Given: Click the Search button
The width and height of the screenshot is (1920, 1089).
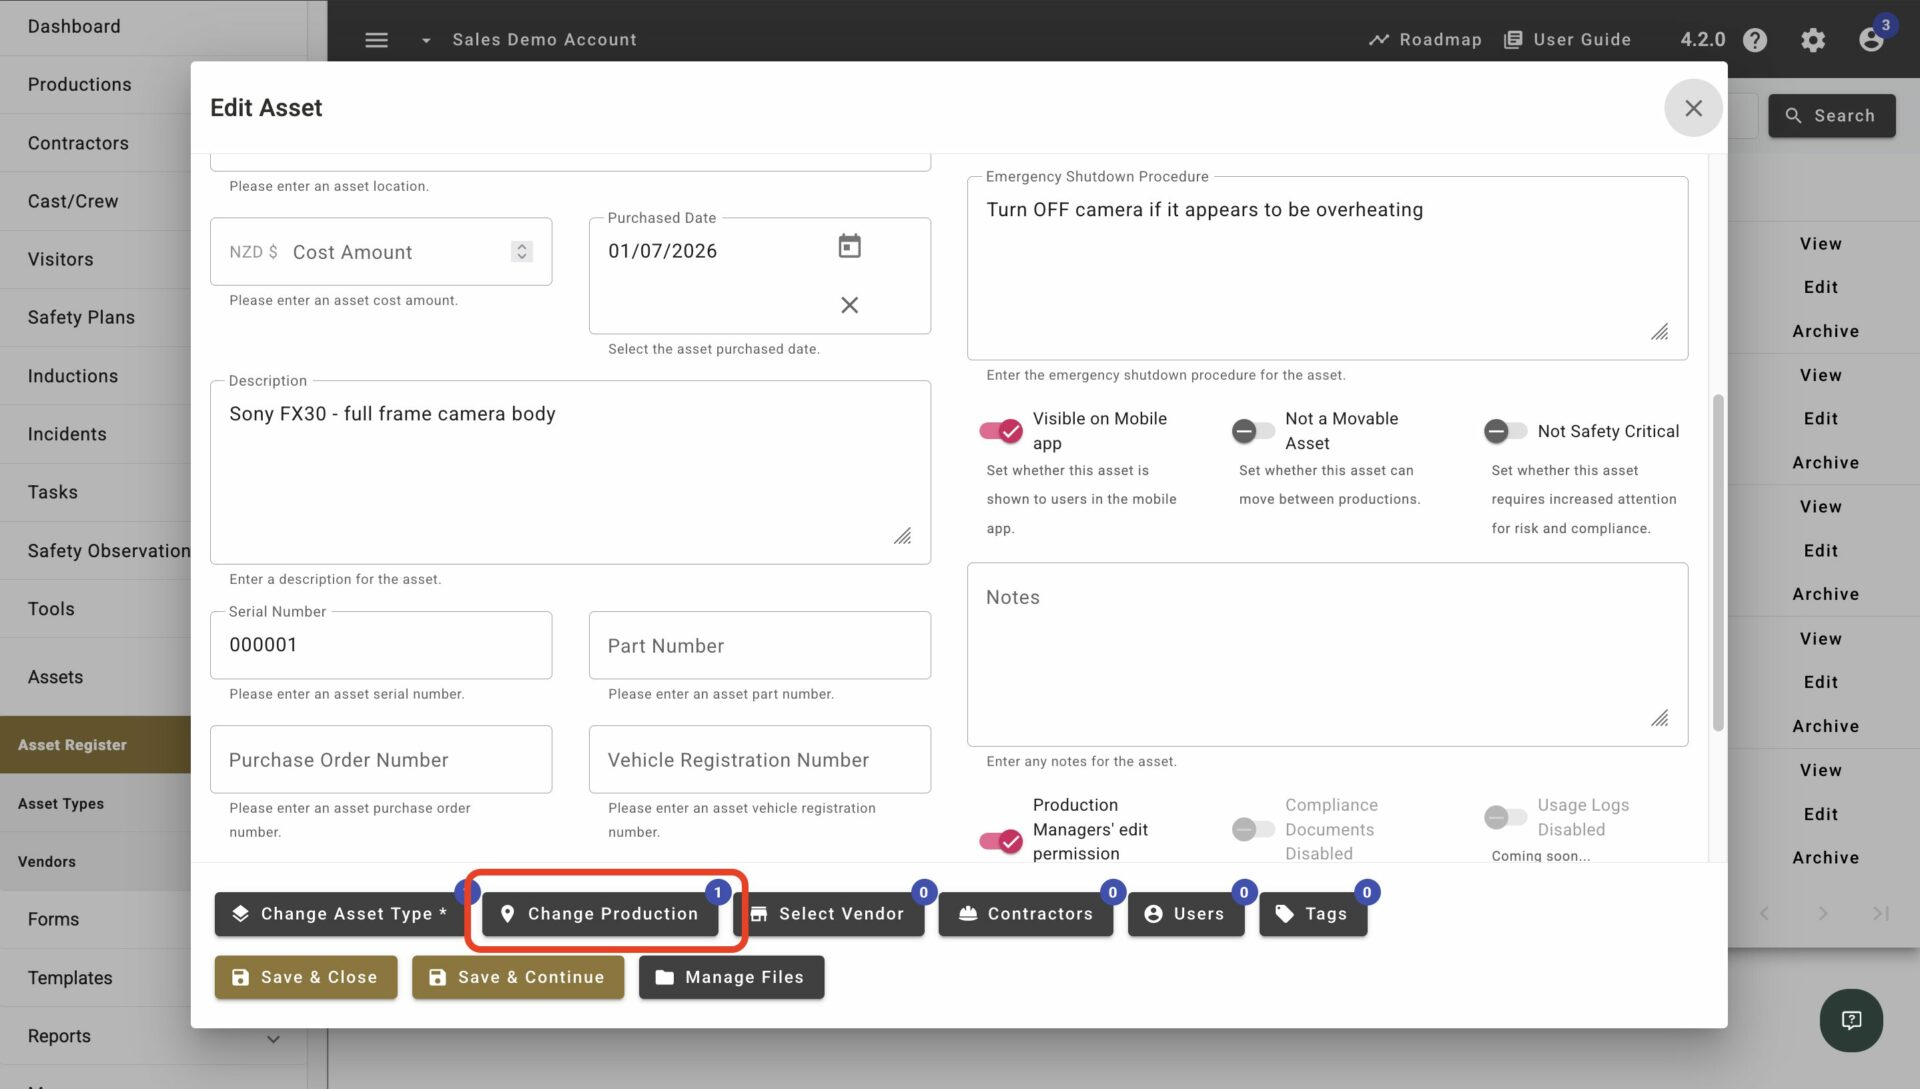Looking at the screenshot, I should pyautogui.click(x=1831, y=116).
